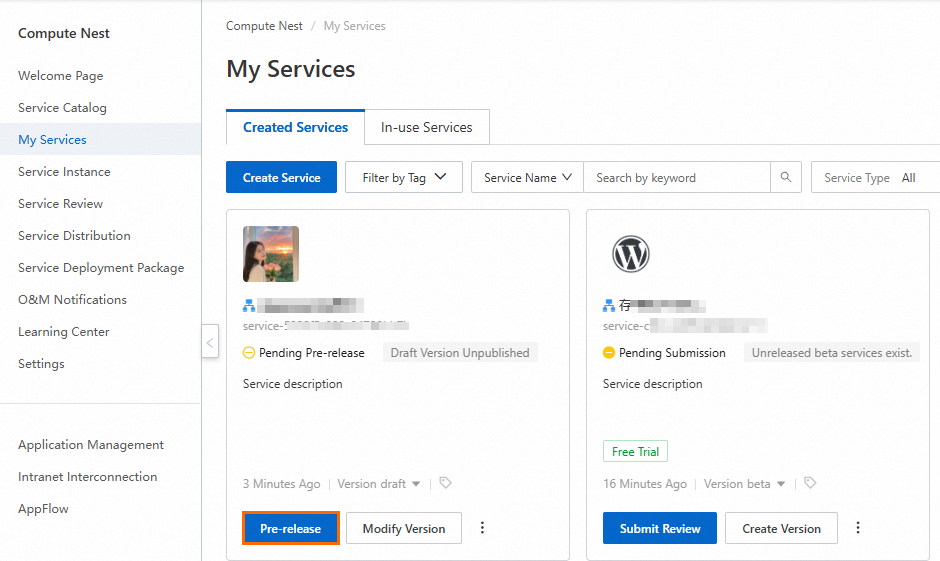940x561 pixels.
Task: Open Service Catalog in sidebar
Action: pyautogui.click(x=62, y=108)
